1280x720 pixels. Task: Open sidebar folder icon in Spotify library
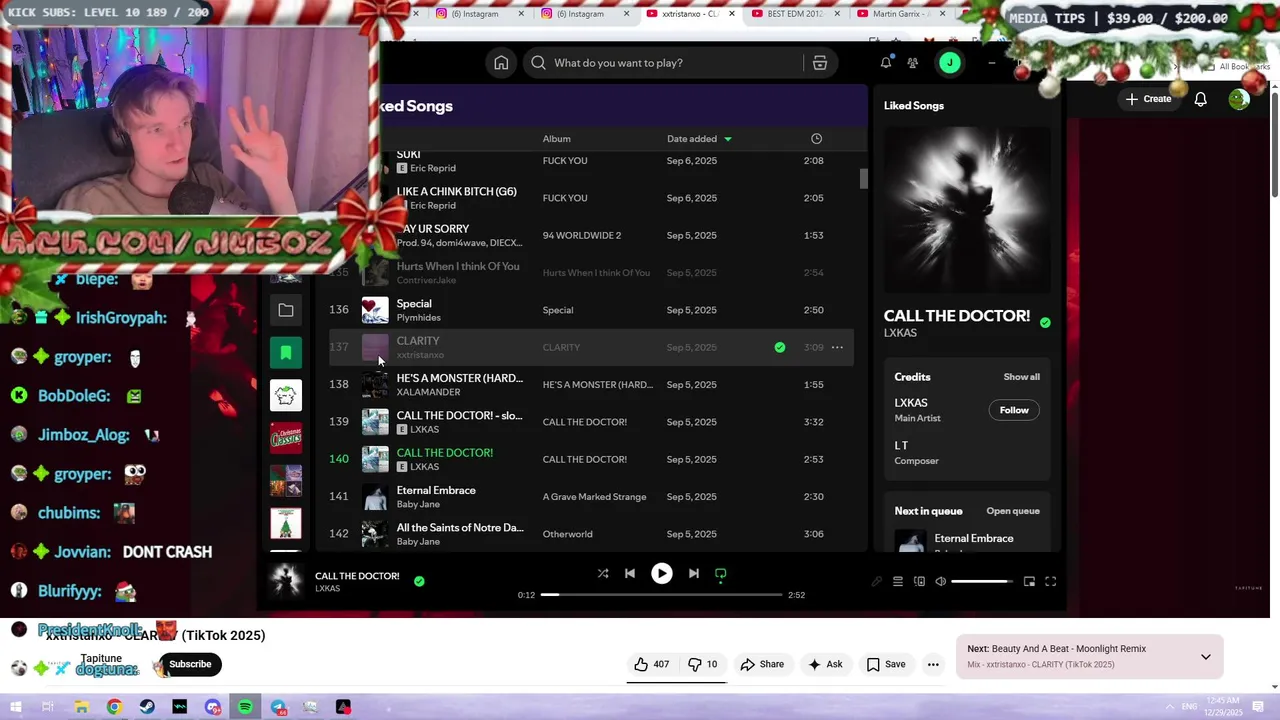(286, 311)
